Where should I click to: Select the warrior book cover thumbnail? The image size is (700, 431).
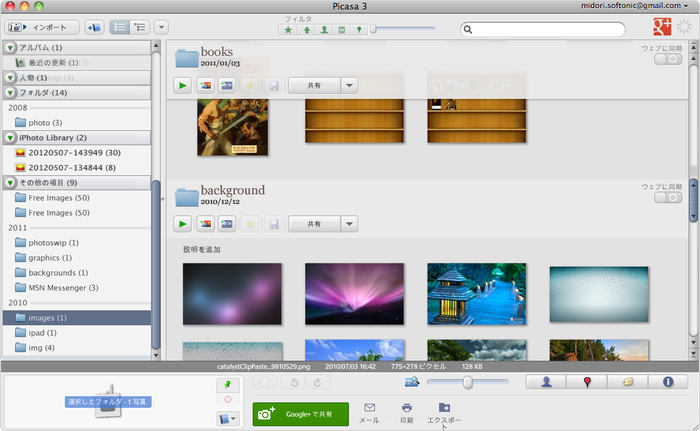[x=233, y=127]
